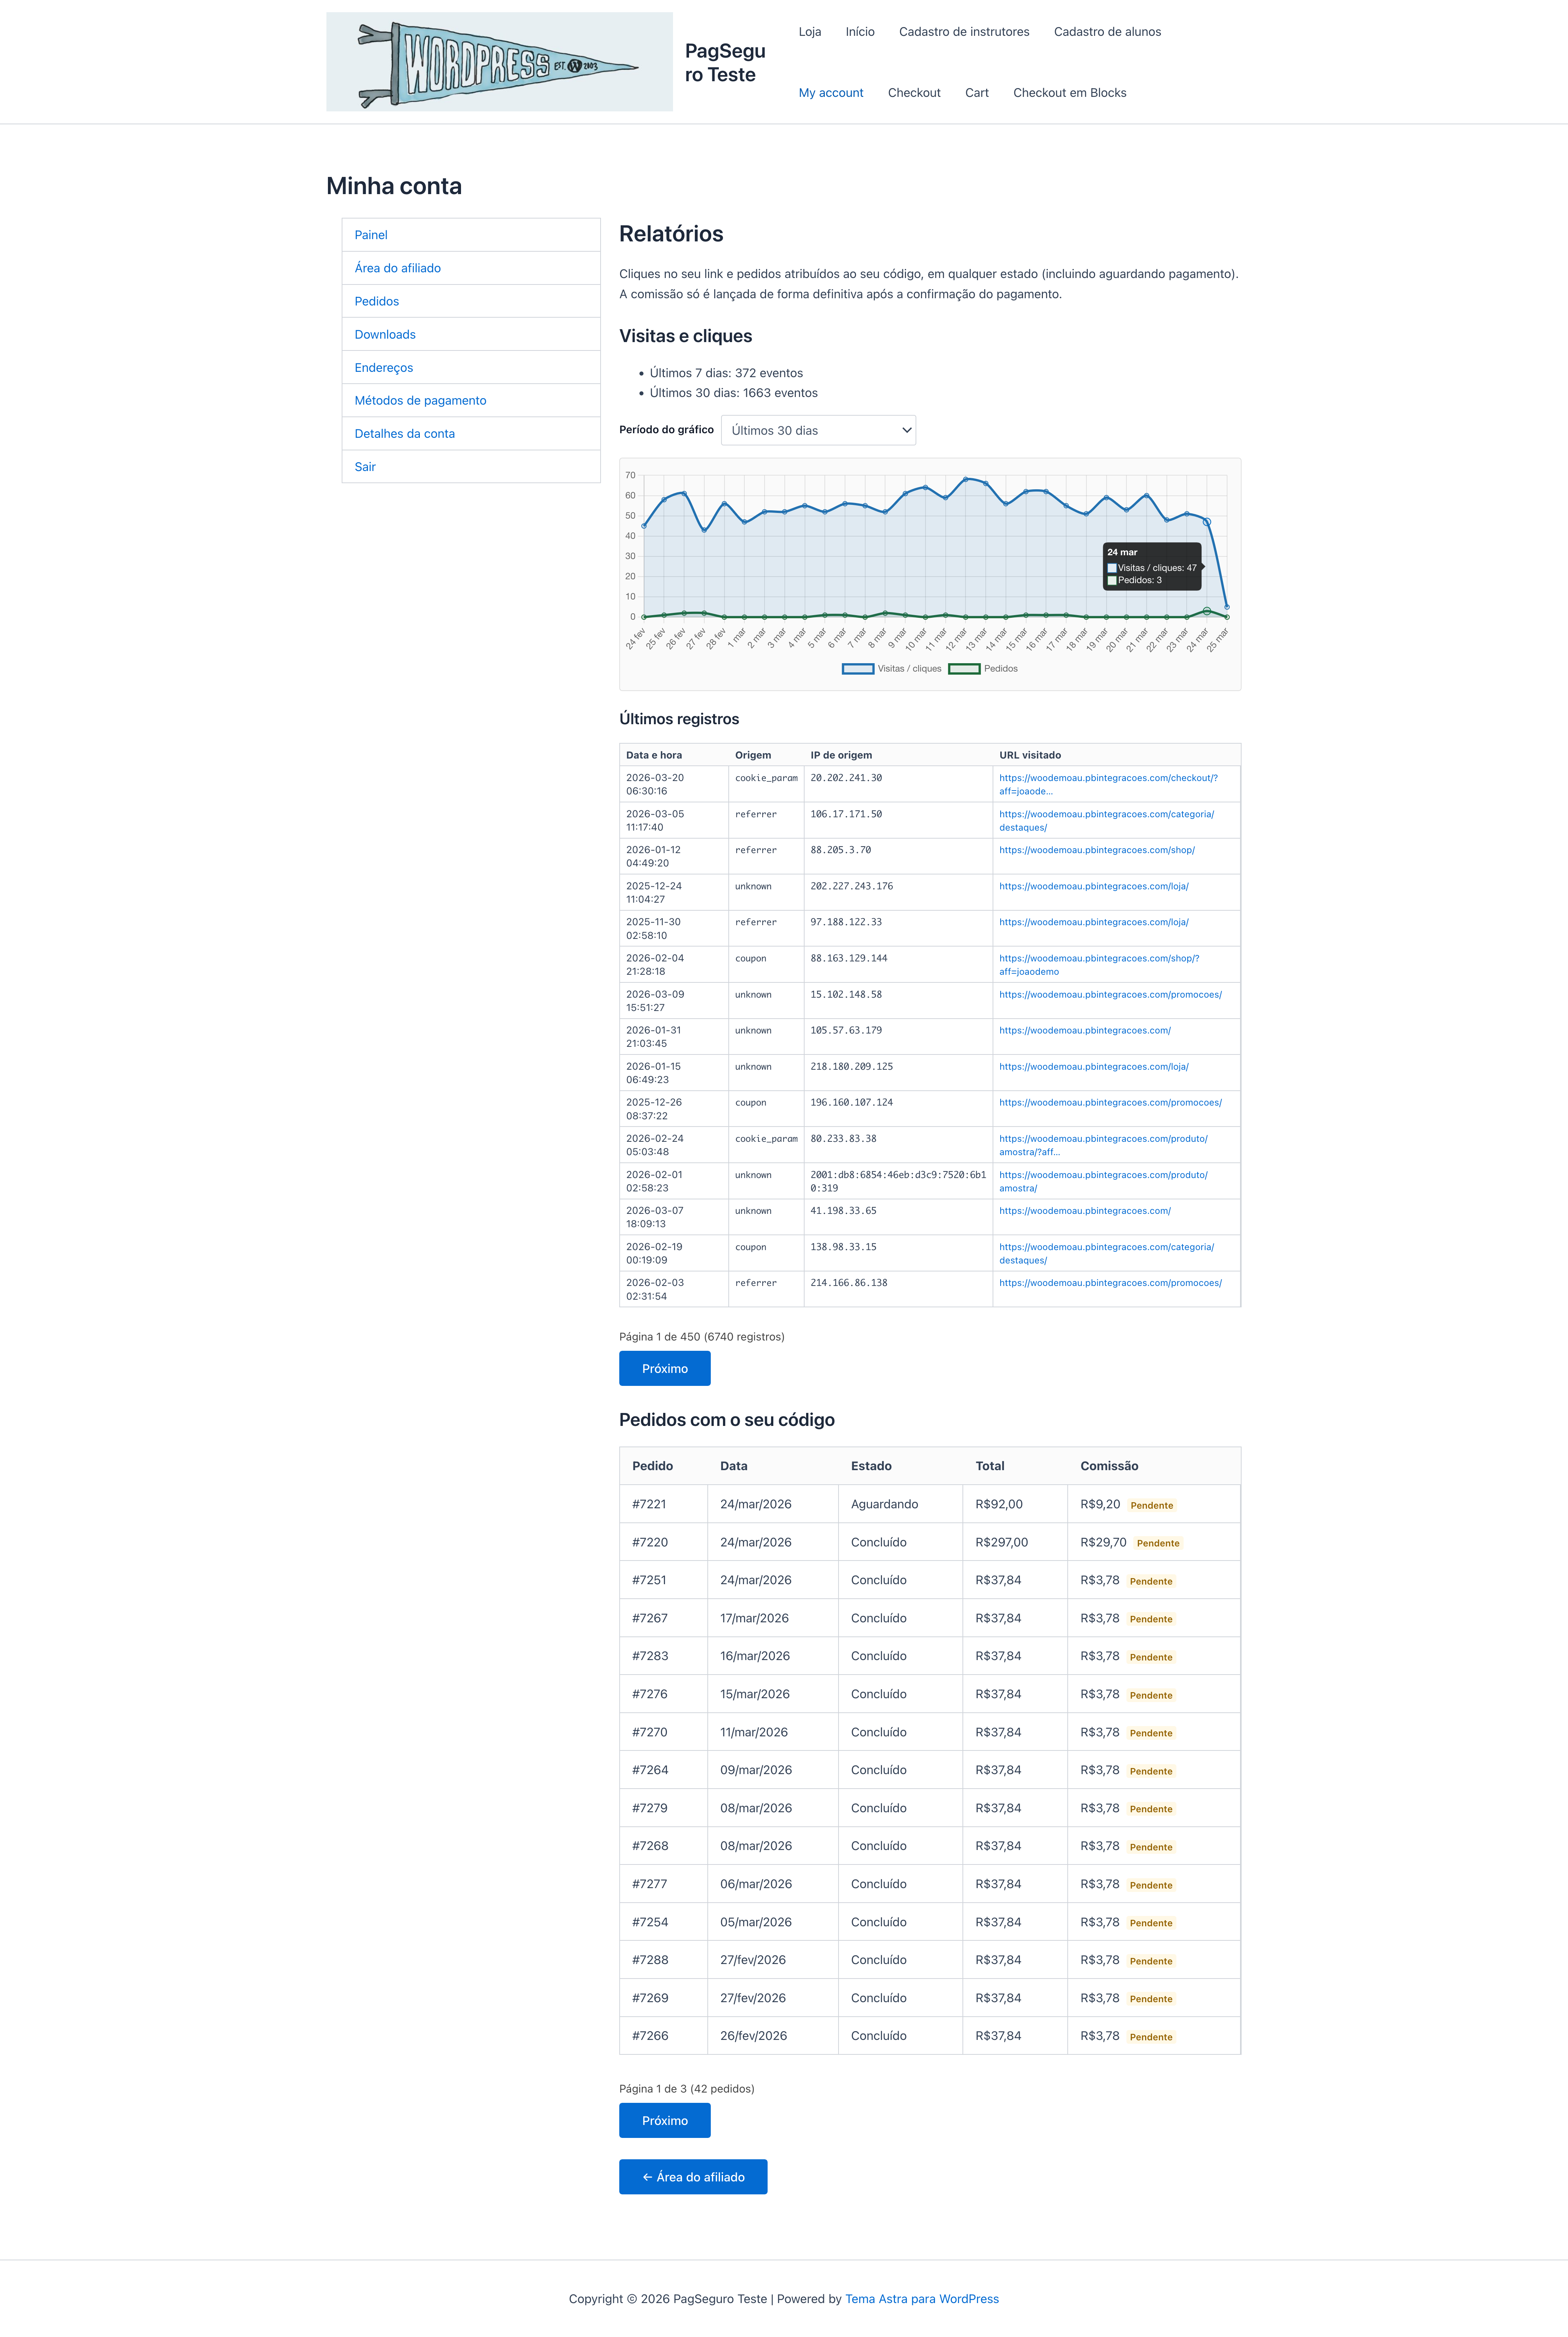Toggle Pedidos legend swatch in chart
Viewport: 1568px width, 2337px height.
[x=964, y=669]
